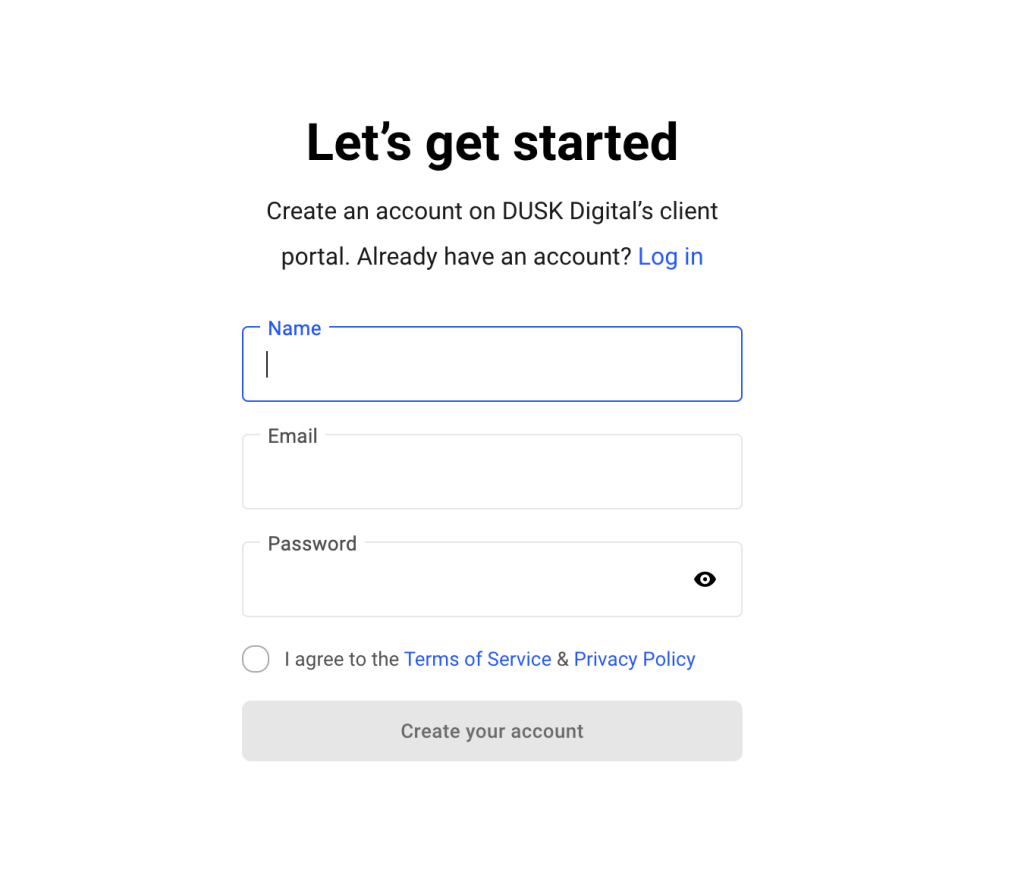Submit the signup form button
The height and width of the screenshot is (869, 1024).
(492, 731)
